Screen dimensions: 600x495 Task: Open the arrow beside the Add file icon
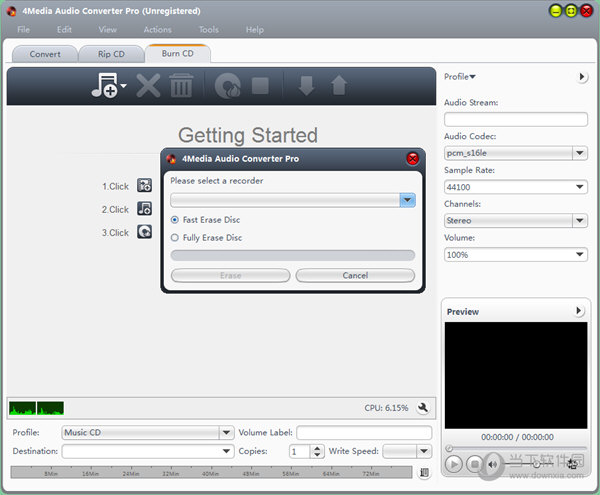pyautogui.click(x=123, y=86)
